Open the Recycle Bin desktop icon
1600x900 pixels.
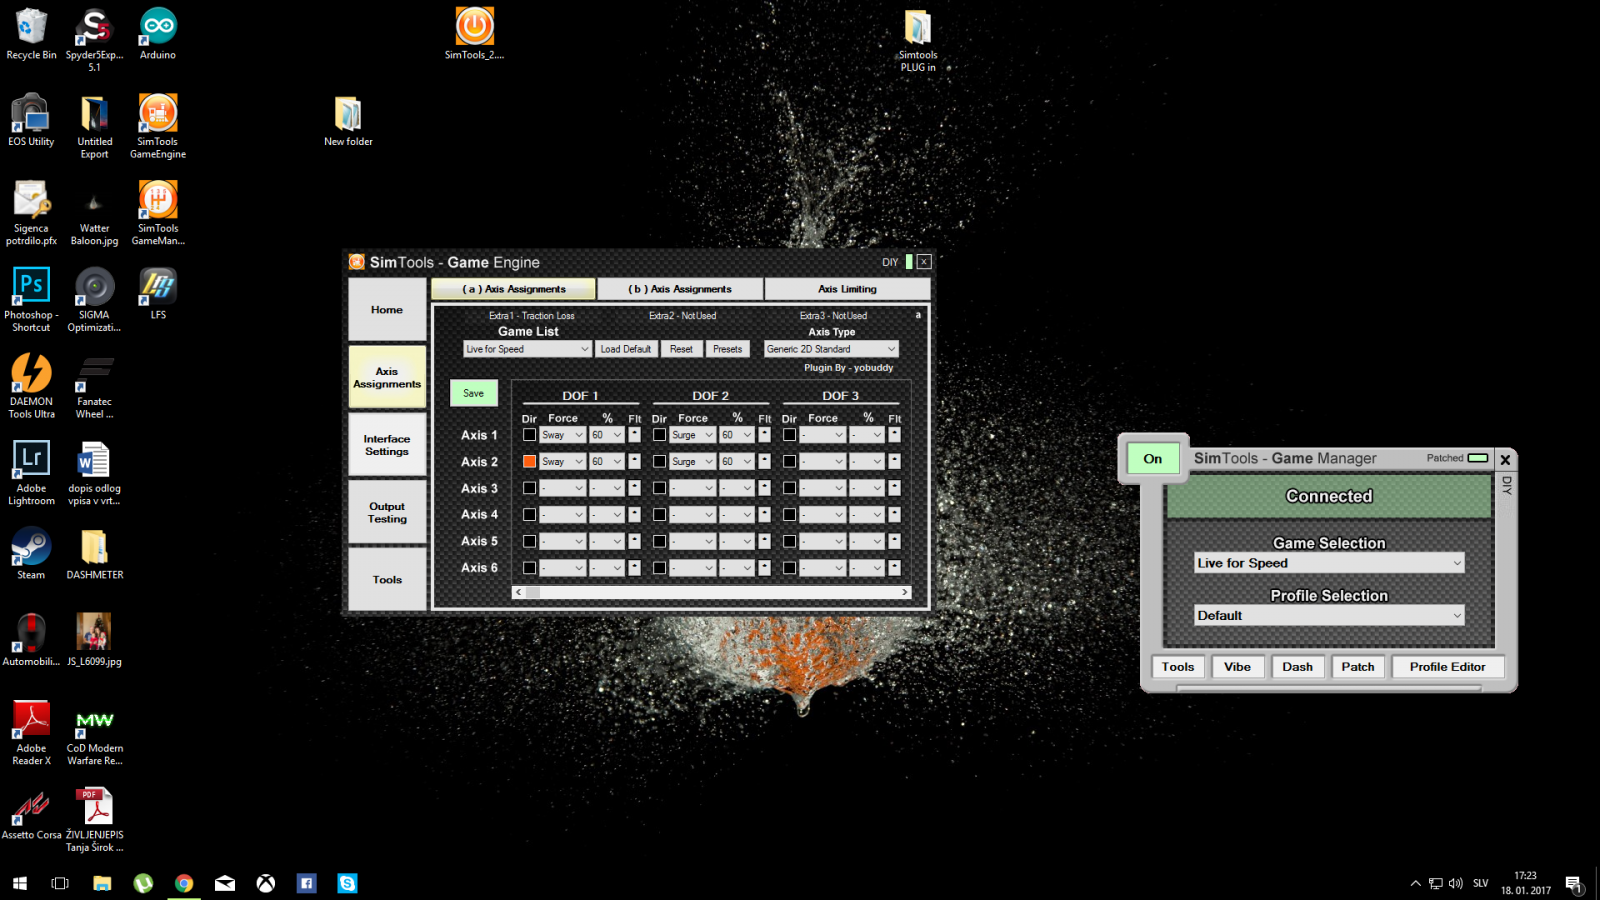click(x=31, y=35)
